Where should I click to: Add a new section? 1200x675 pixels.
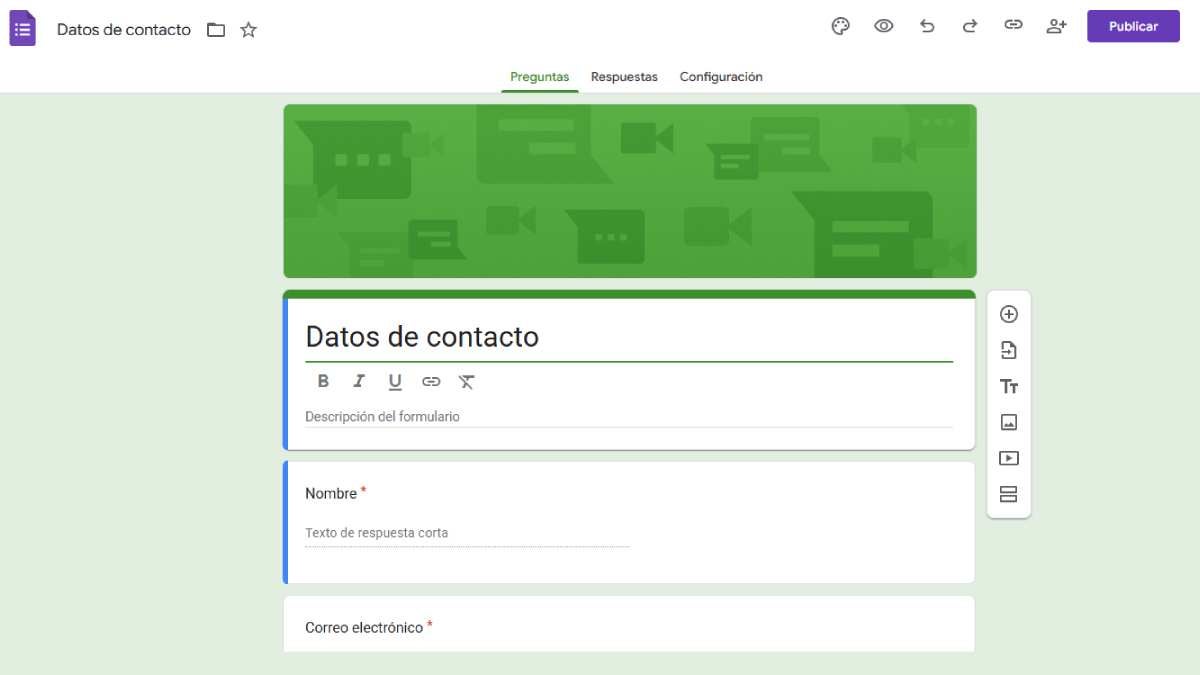pos(1009,494)
